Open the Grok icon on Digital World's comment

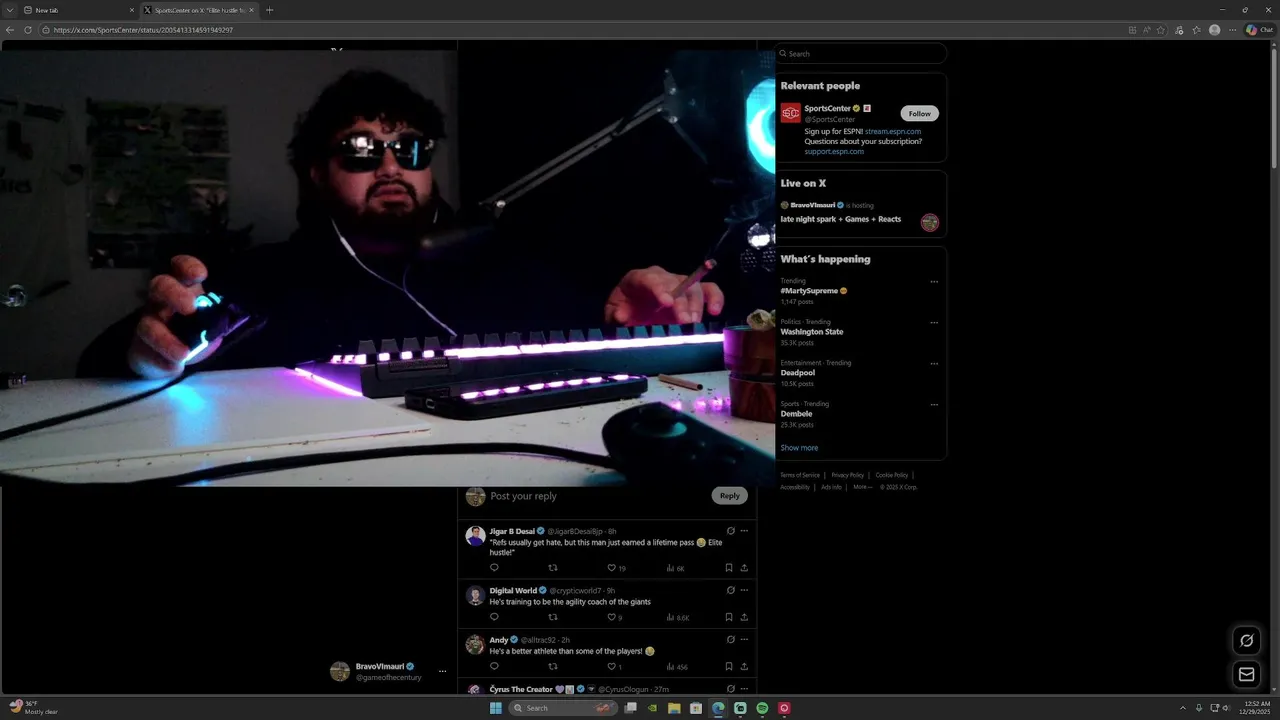730,590
